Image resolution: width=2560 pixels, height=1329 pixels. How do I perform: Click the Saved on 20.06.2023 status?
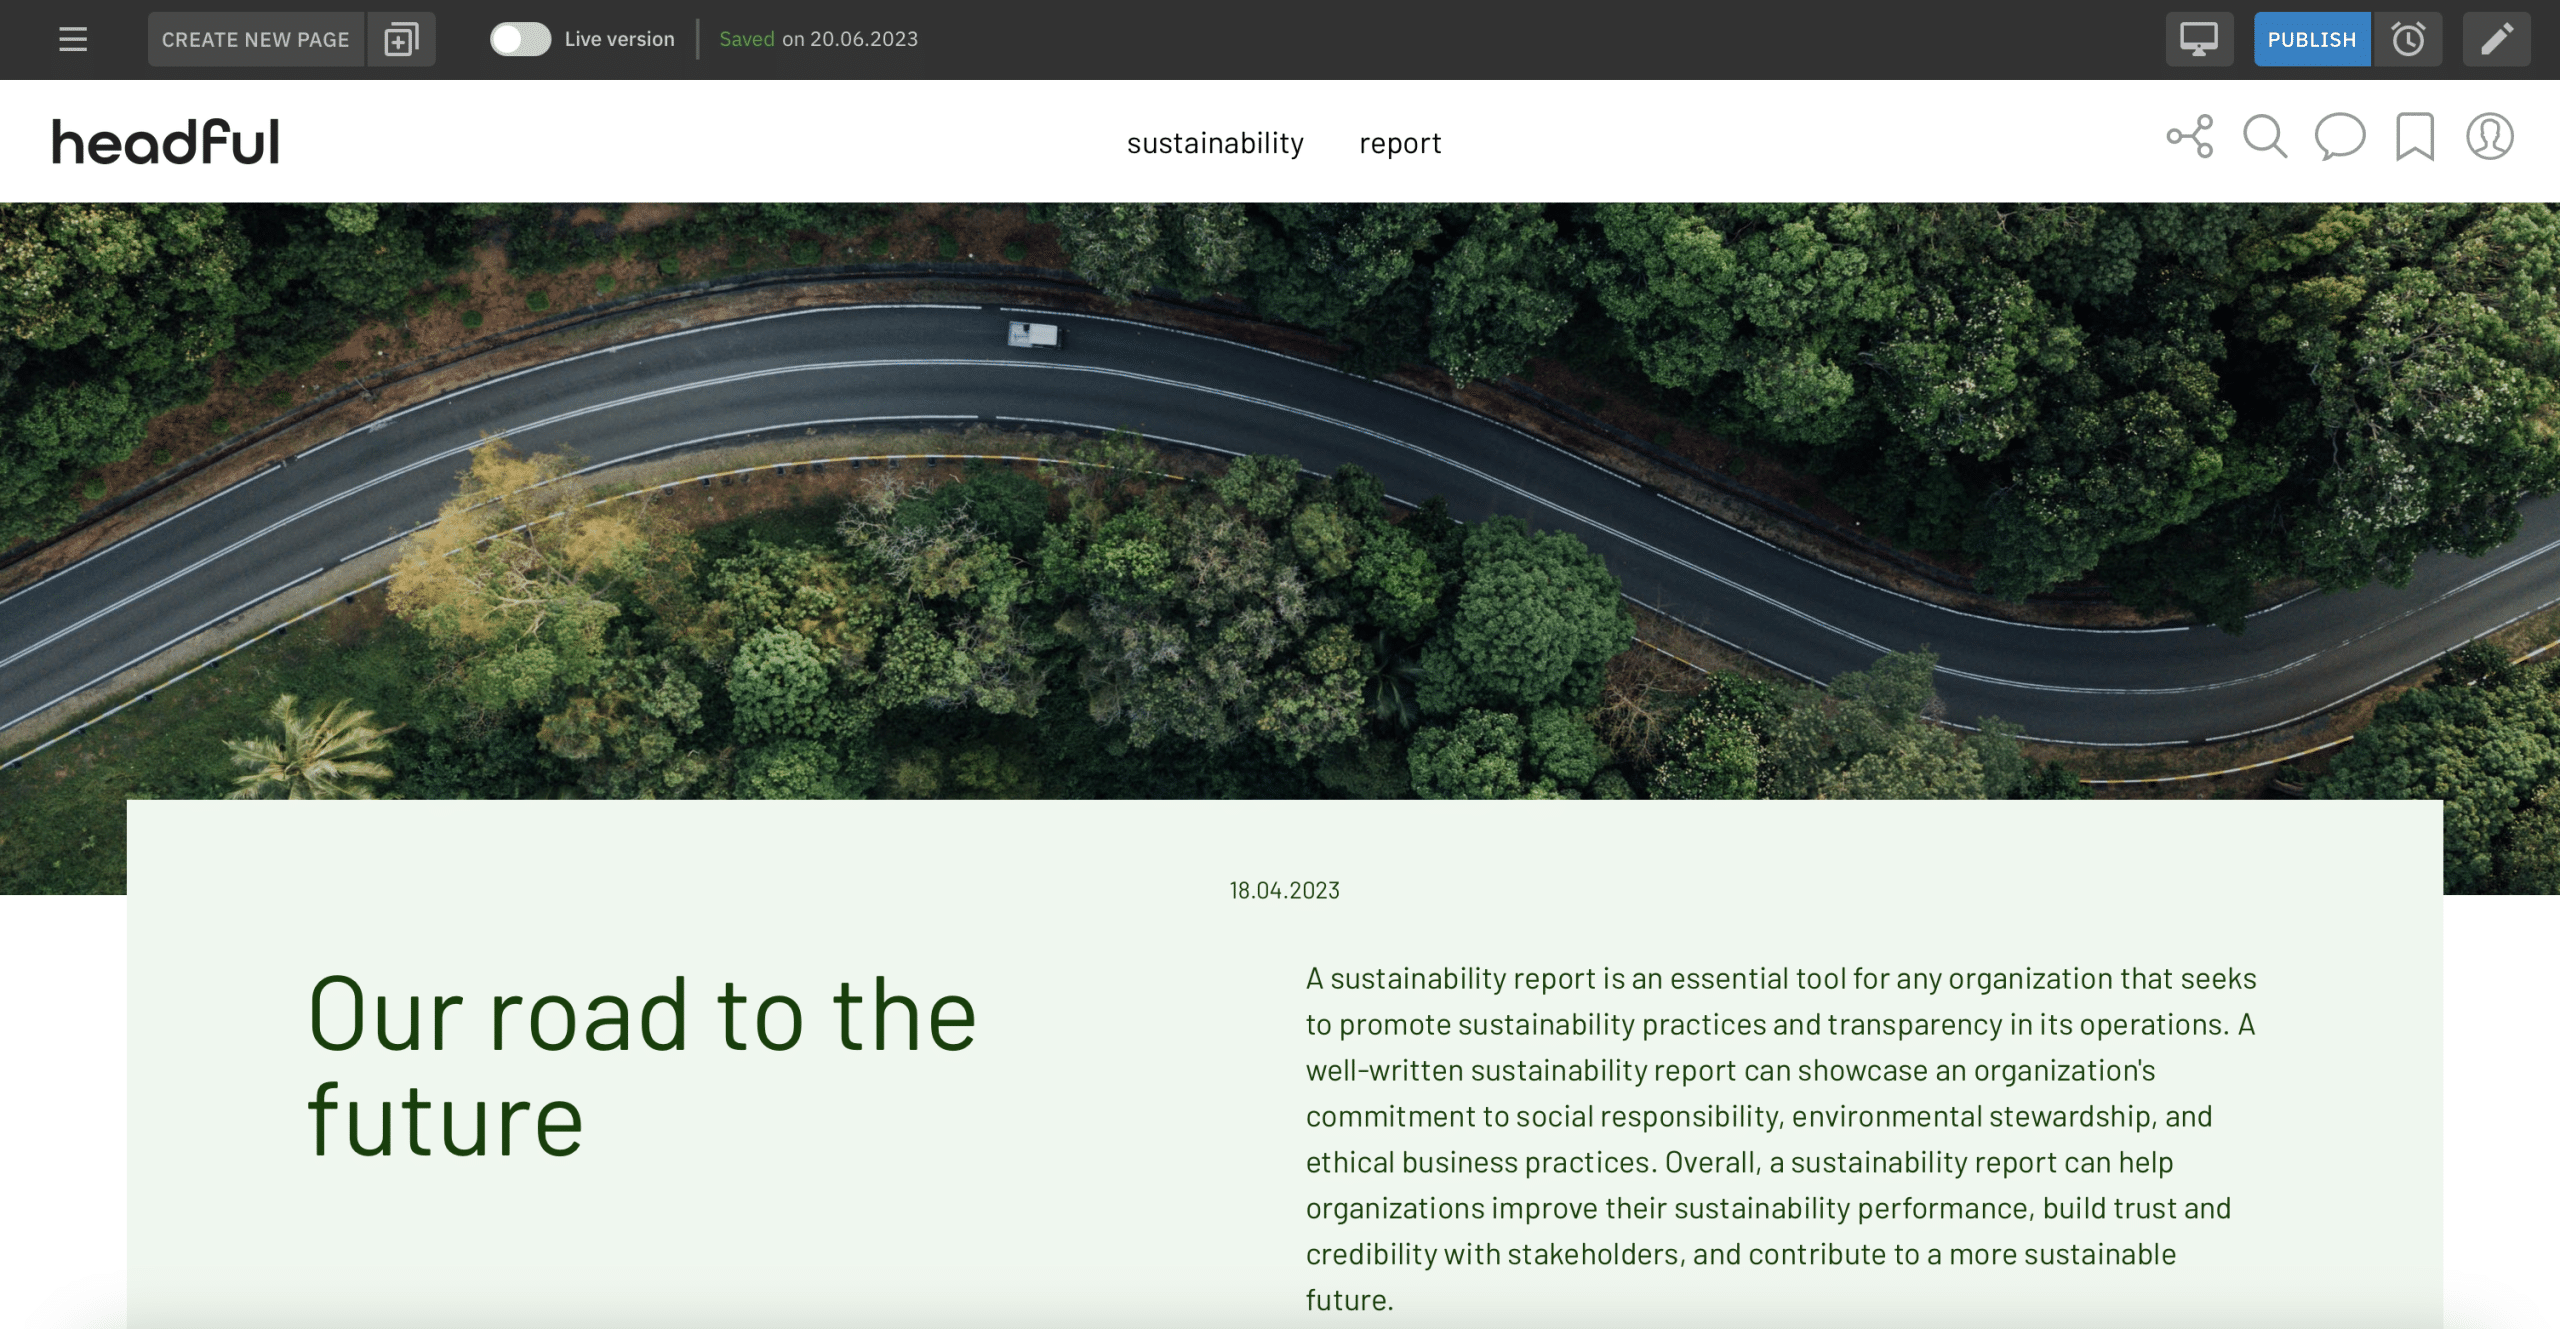pos(818,39)
